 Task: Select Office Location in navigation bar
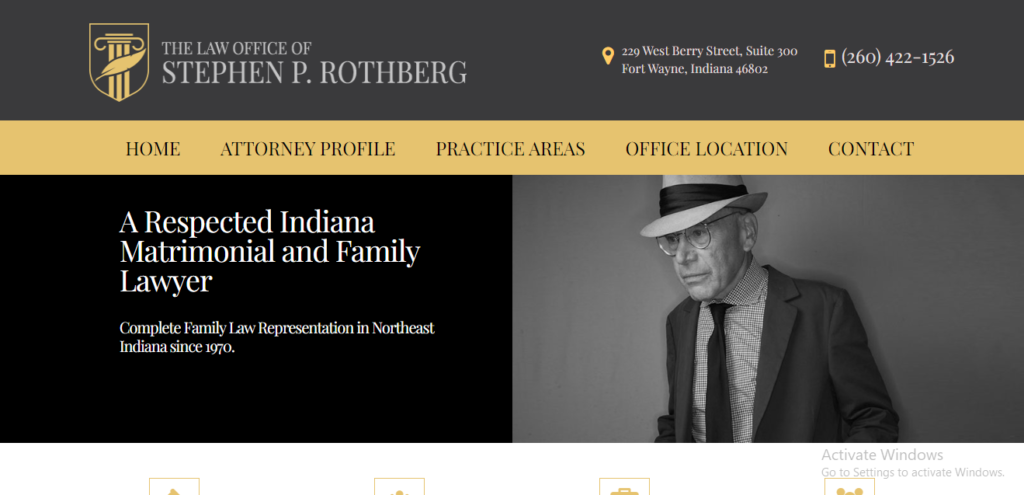click(x=706, y=149)
